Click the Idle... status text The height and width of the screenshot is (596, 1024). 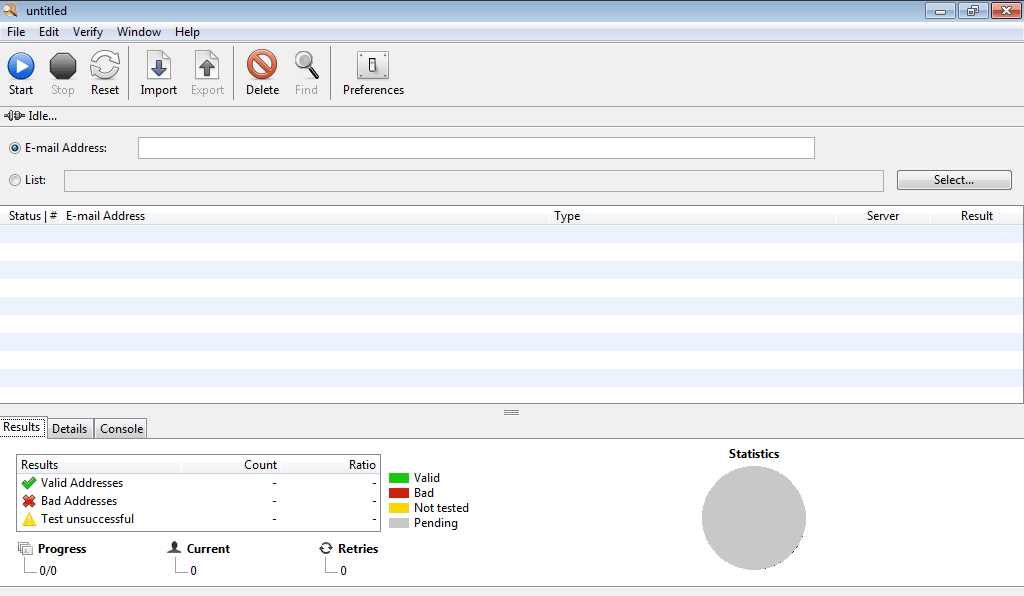pyautogui.click(x=42, y=116)
